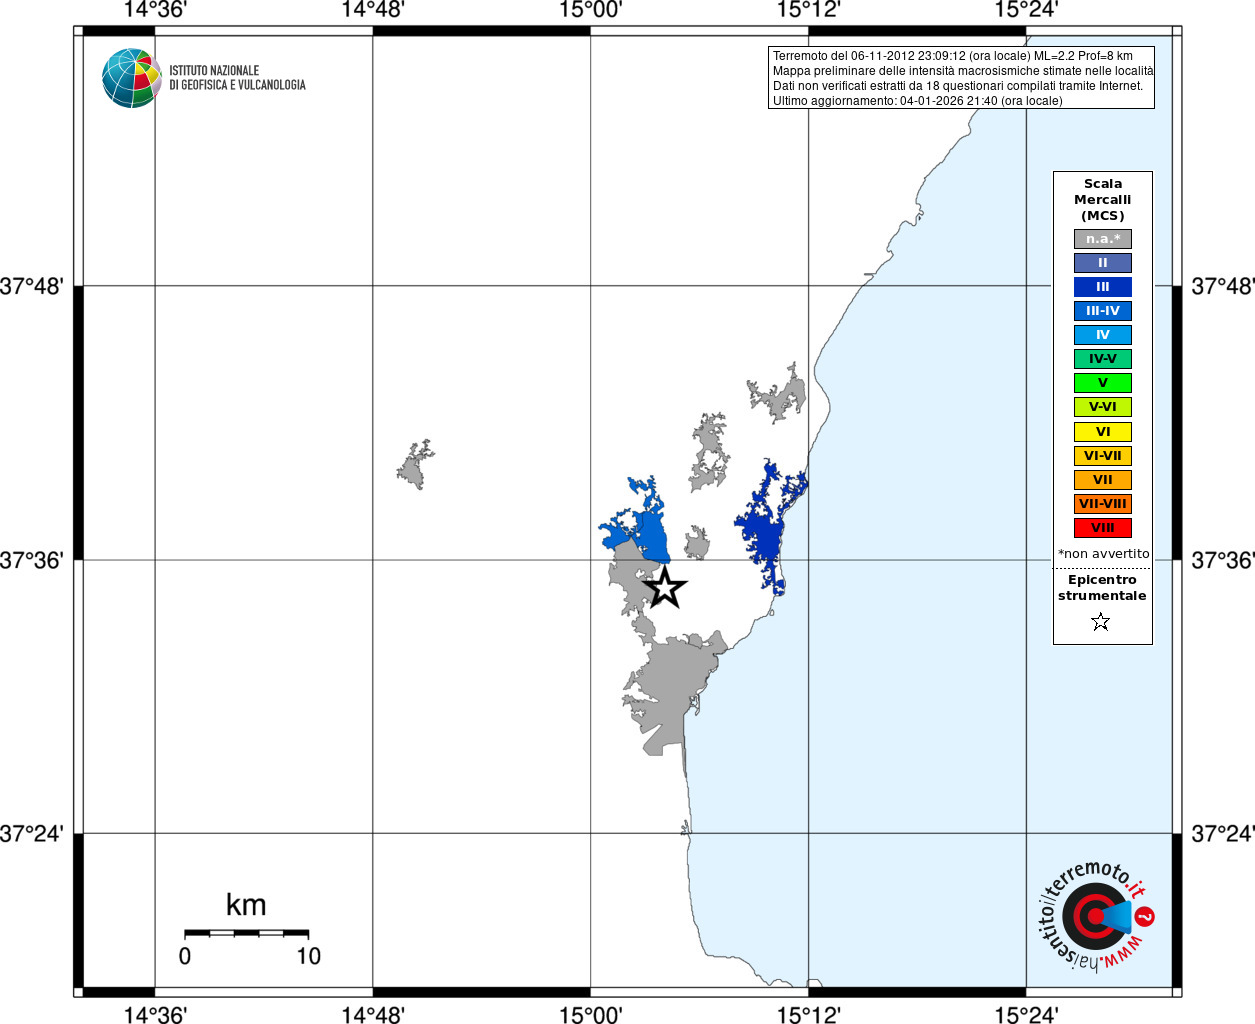Select the red VIII legend swatch
Screen dimensions: 1255x1024
(1103, 528)
